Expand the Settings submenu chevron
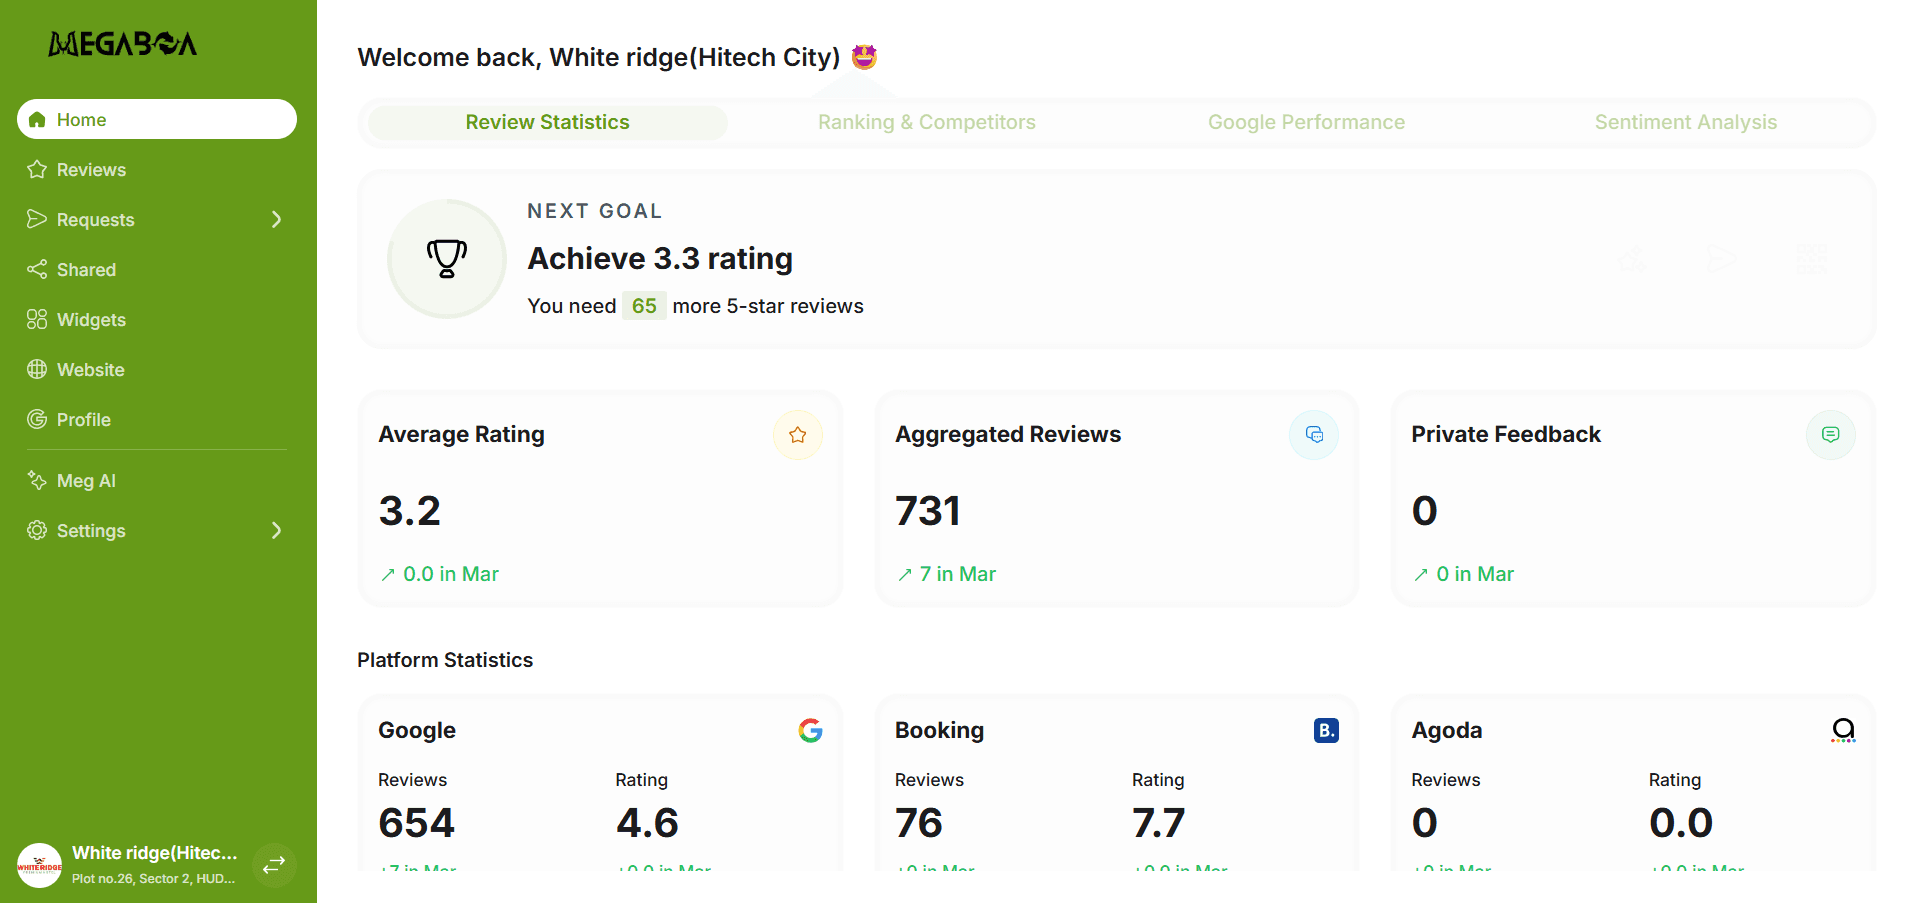The width and height of the screenshot is (1916, 903). click(277, 530)
